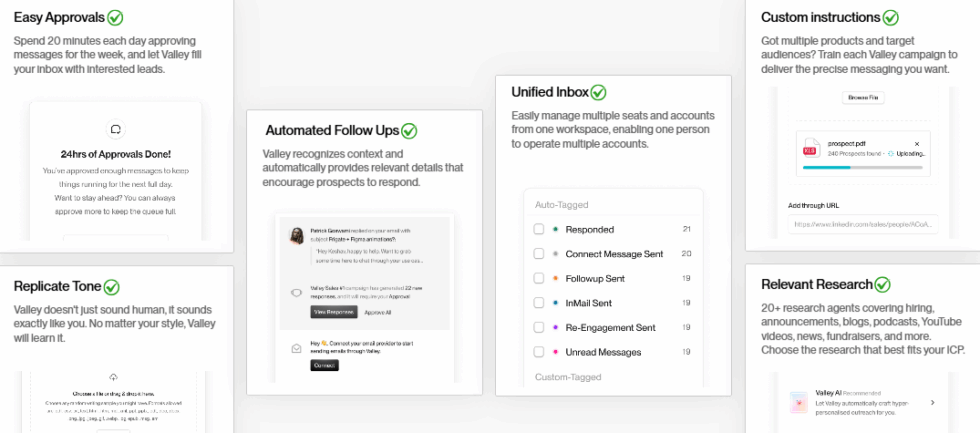Screen dimensions: 980x433
Task: Click the upload cloud icon in the file drop area
Action: (114, 377)
